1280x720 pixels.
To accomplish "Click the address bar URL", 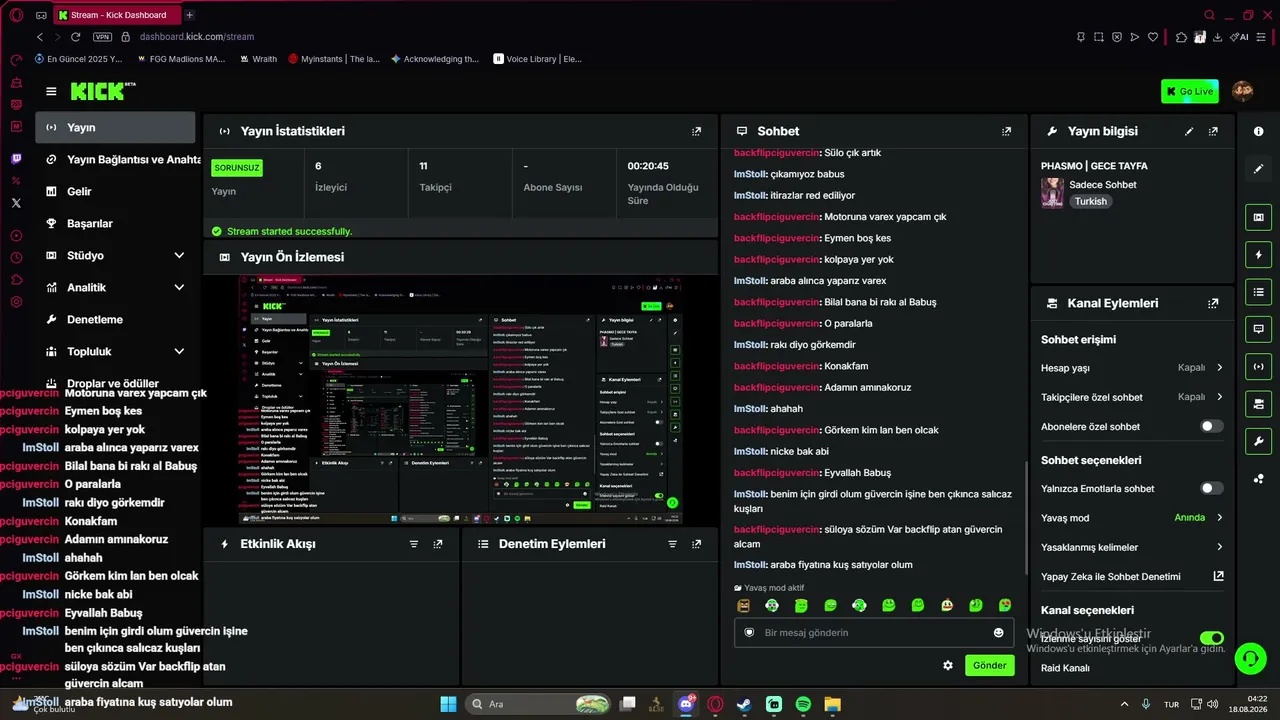I will point(197,37).
